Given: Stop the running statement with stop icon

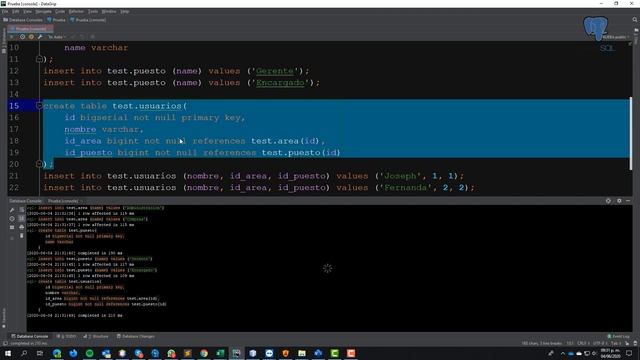Looking at the screenshot, I should (93, 37).
